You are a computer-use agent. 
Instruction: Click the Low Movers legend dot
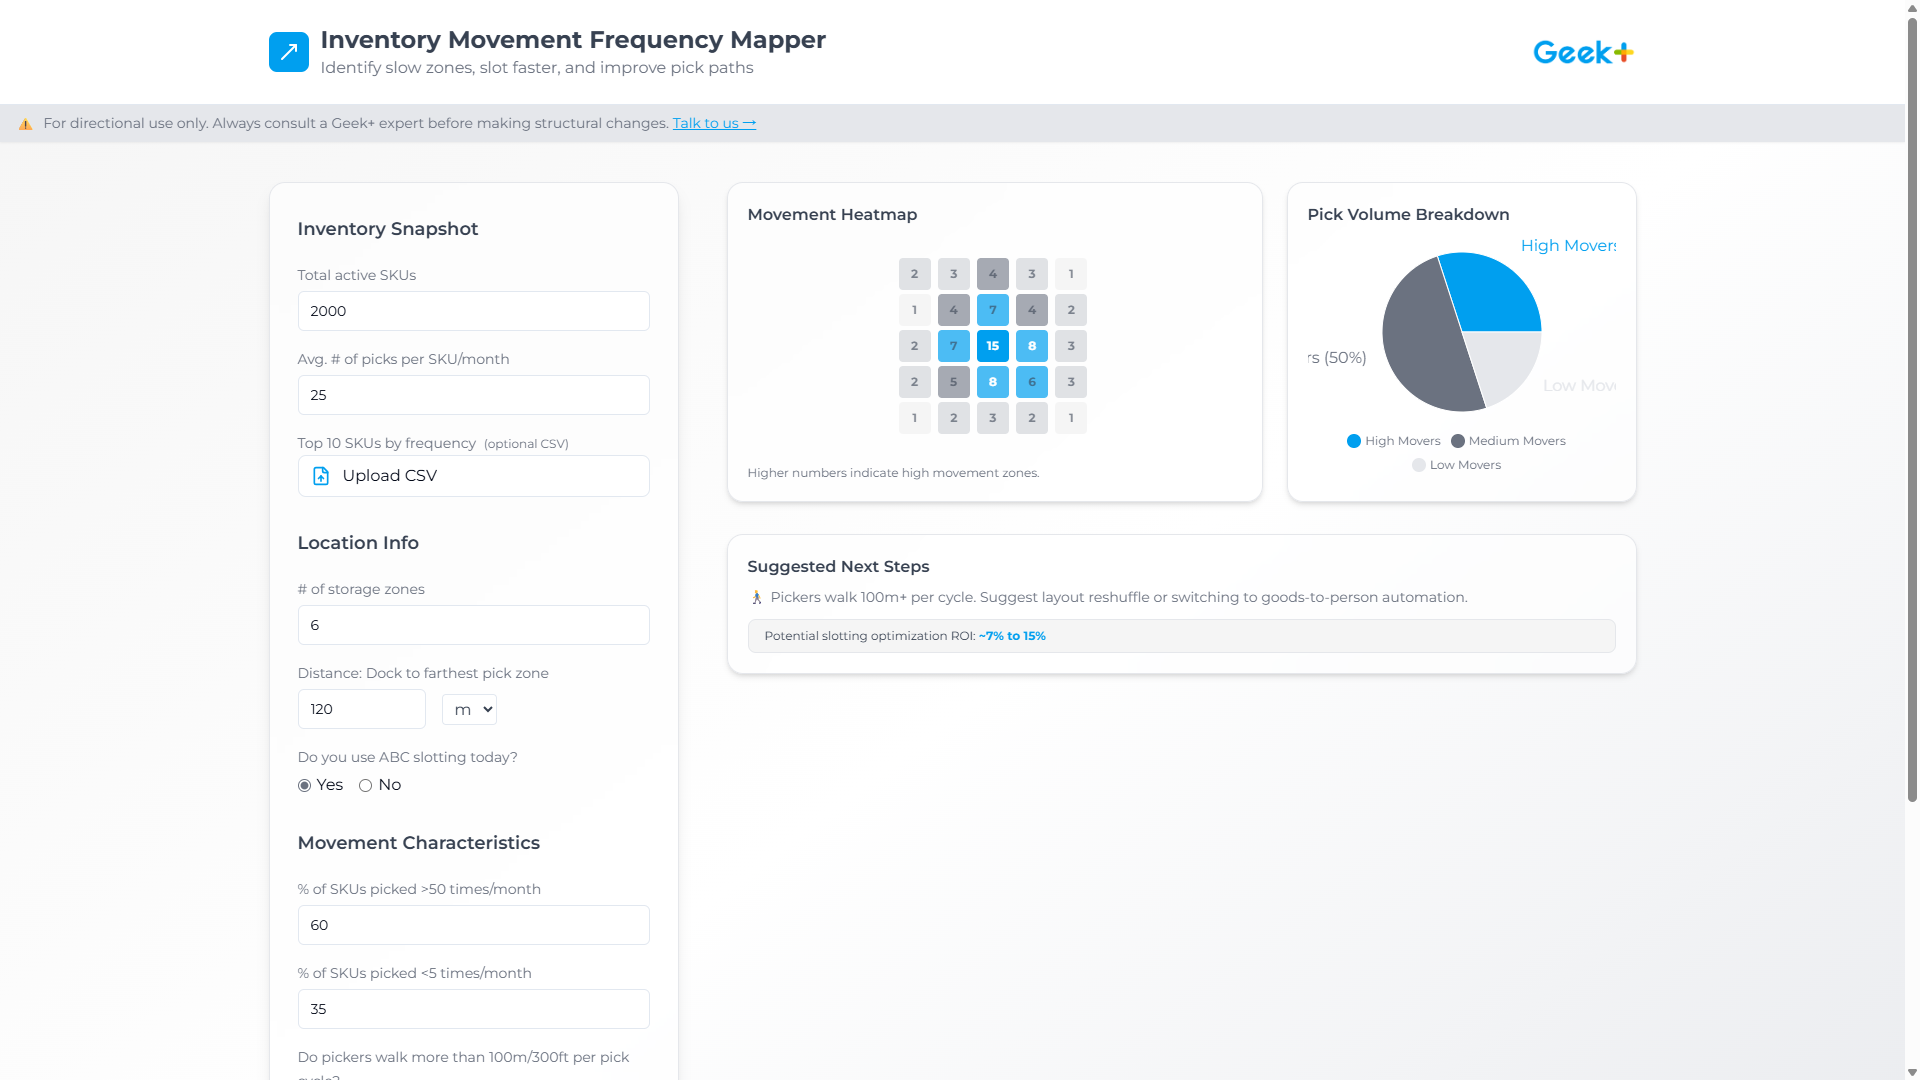pyautogui.click(x=1418, y=464)
